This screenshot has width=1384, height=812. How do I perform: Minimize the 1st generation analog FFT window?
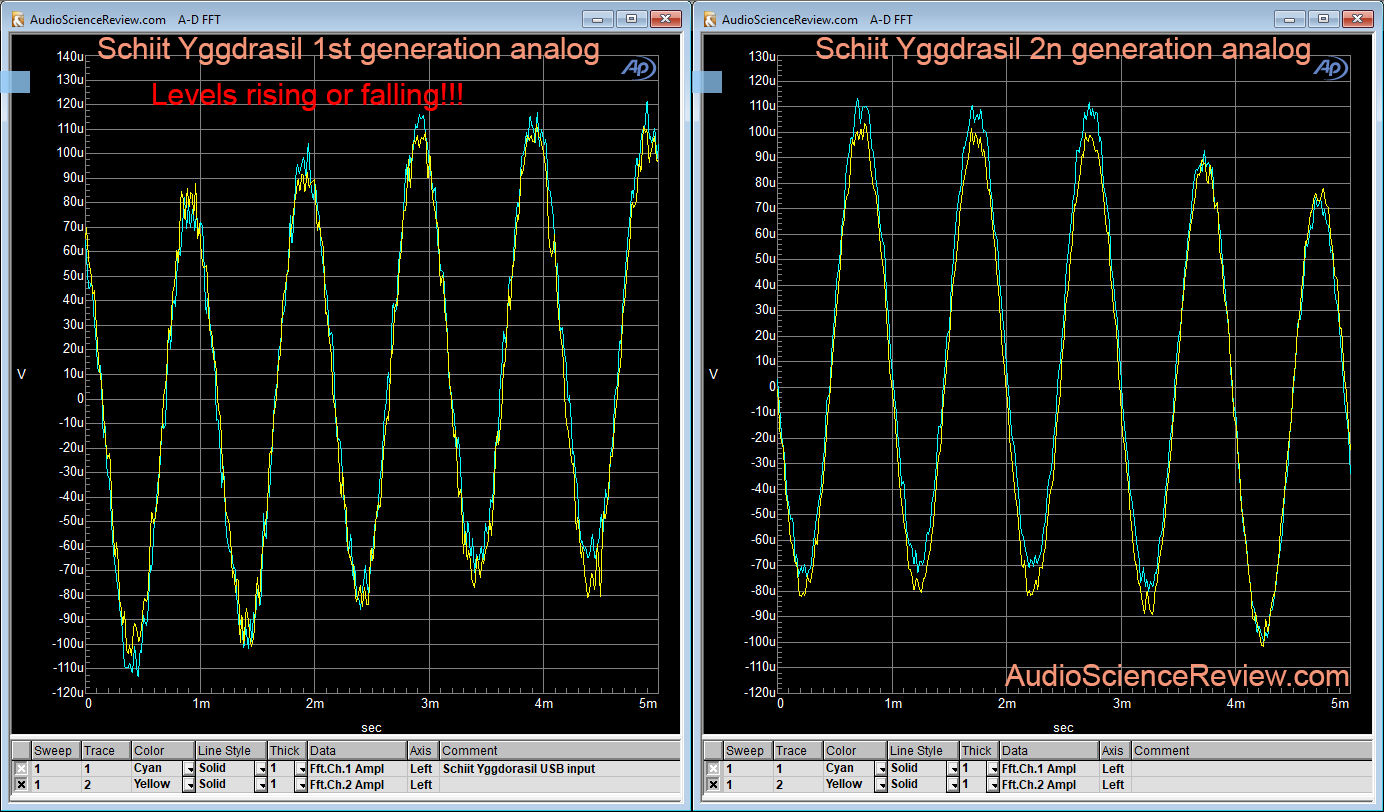tap(599, 19)
